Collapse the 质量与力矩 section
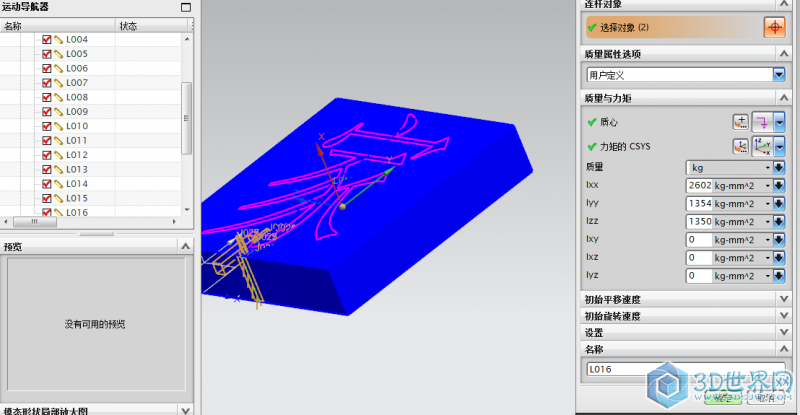Viewport: 800px width, 415px height. (784, 97)
